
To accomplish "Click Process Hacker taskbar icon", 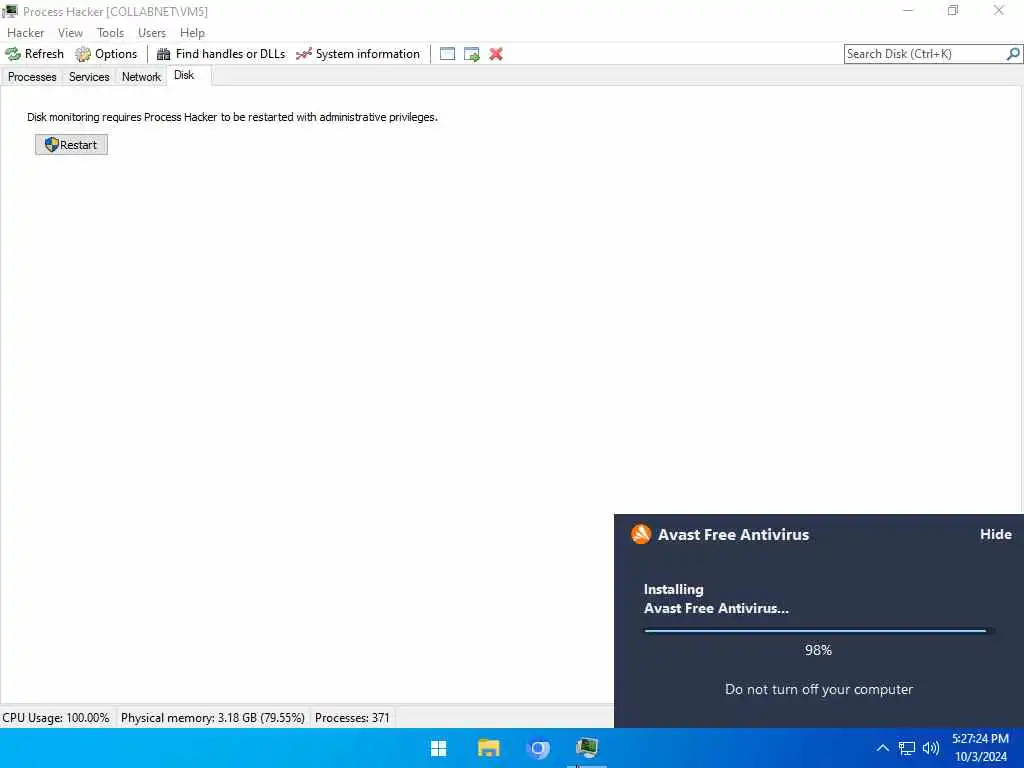I will pos(587,748).
